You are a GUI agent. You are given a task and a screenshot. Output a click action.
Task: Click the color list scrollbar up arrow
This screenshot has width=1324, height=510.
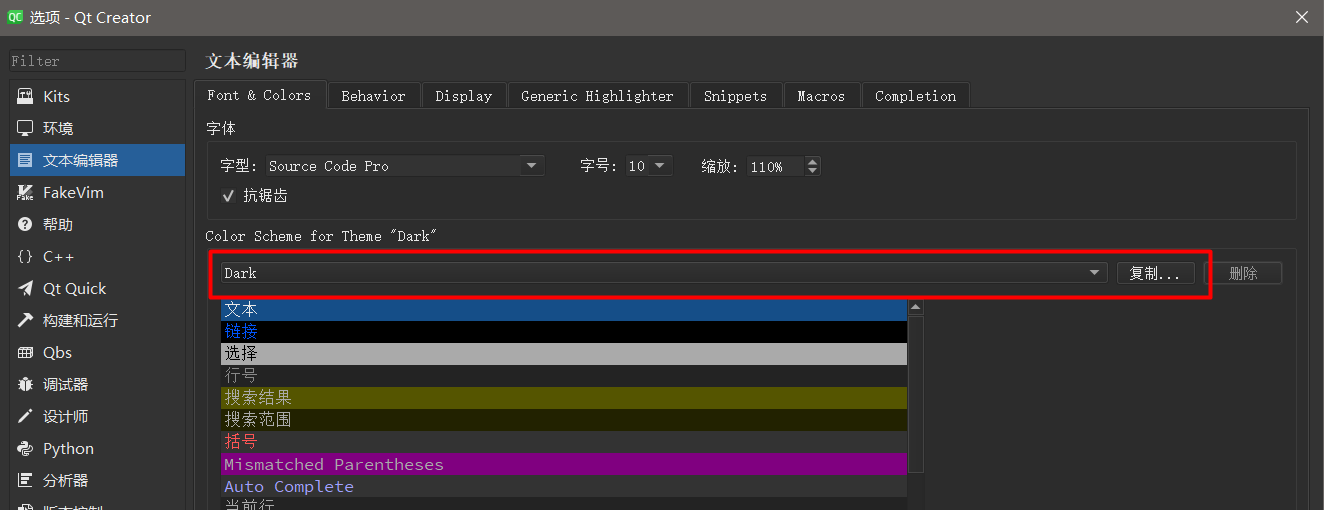(915, 306)
